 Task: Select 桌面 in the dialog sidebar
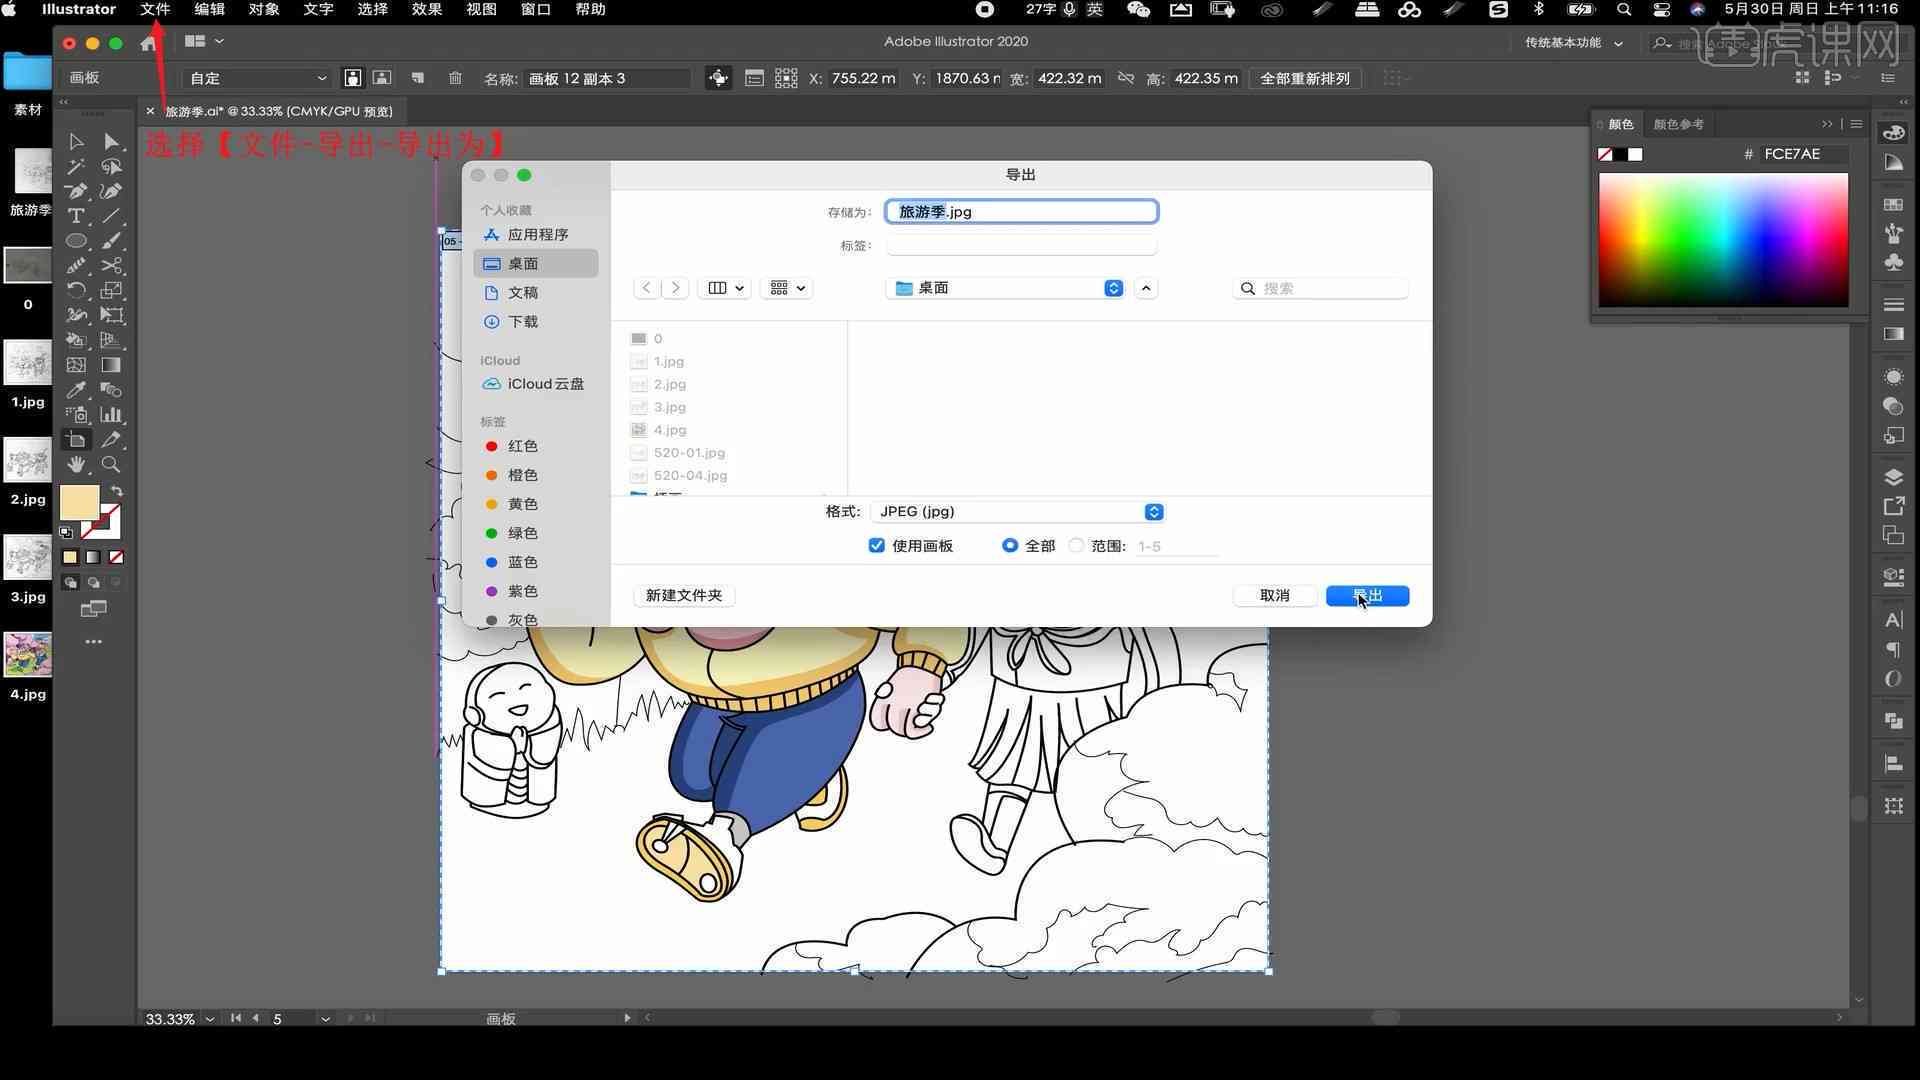(x=536, y=264)
